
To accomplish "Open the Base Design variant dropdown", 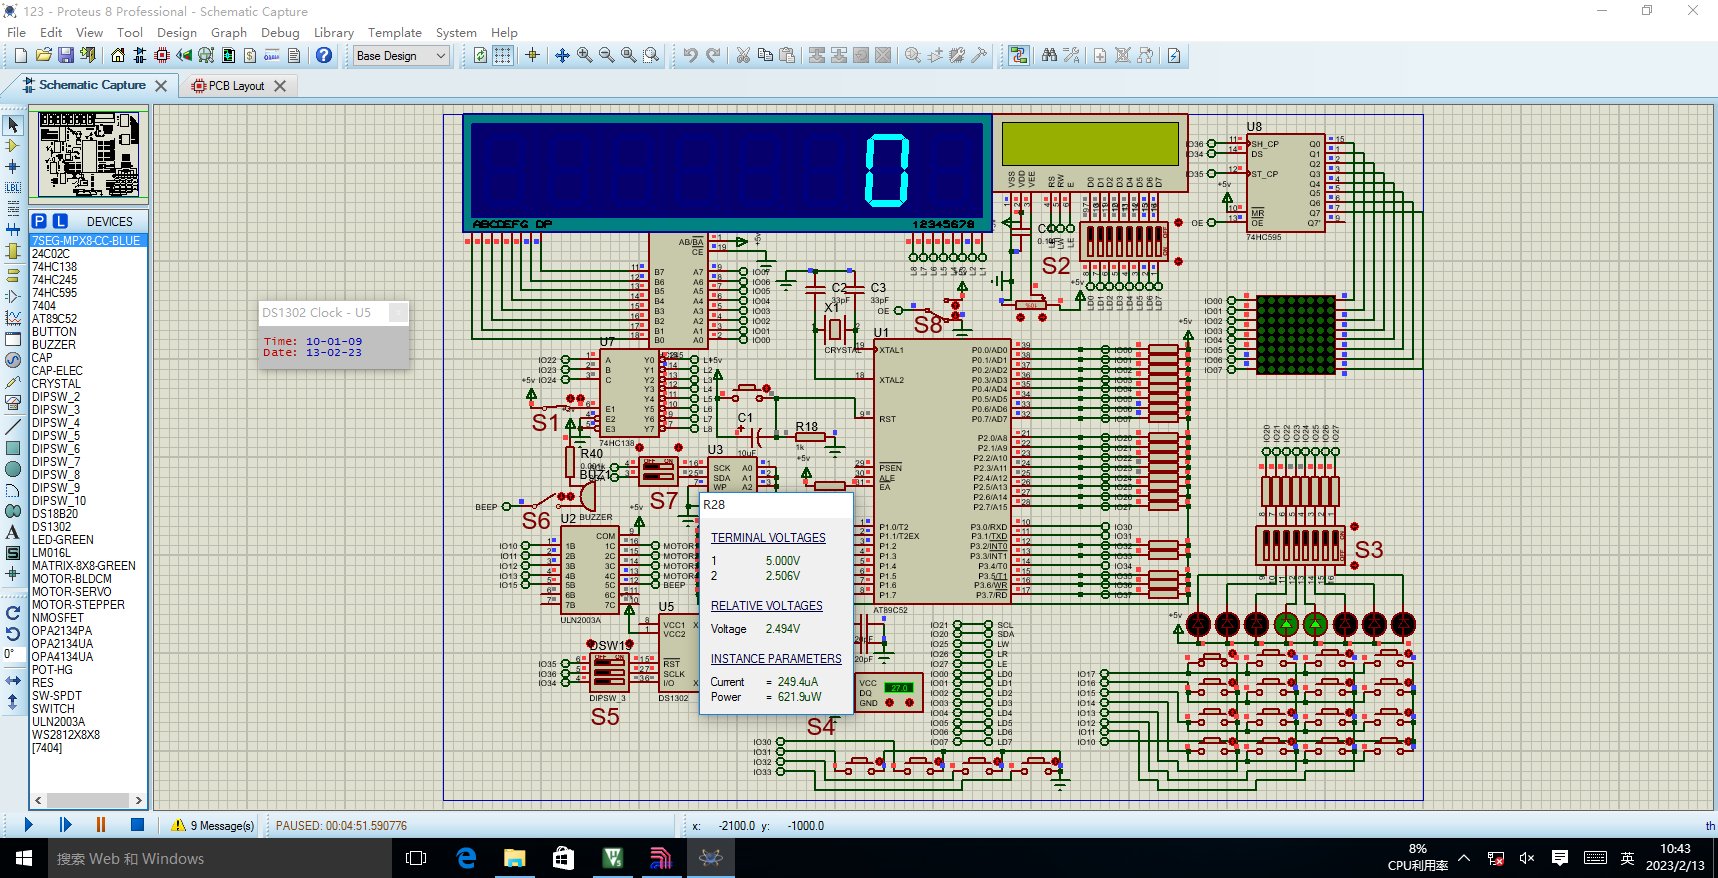I will 401,56.
